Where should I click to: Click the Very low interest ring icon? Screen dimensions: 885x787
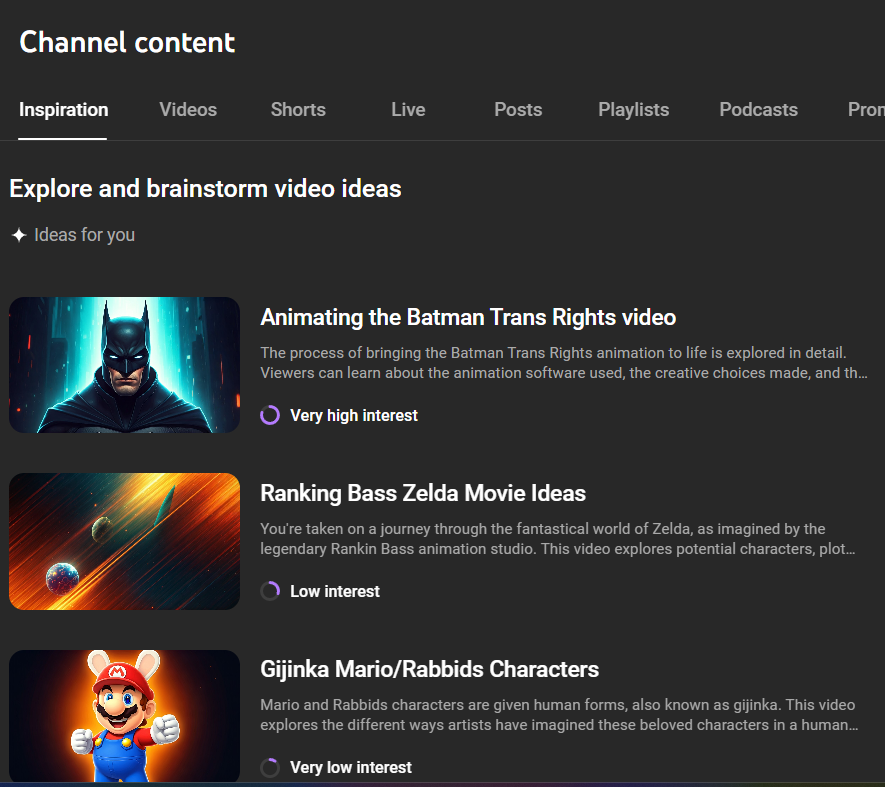(270, 767)
